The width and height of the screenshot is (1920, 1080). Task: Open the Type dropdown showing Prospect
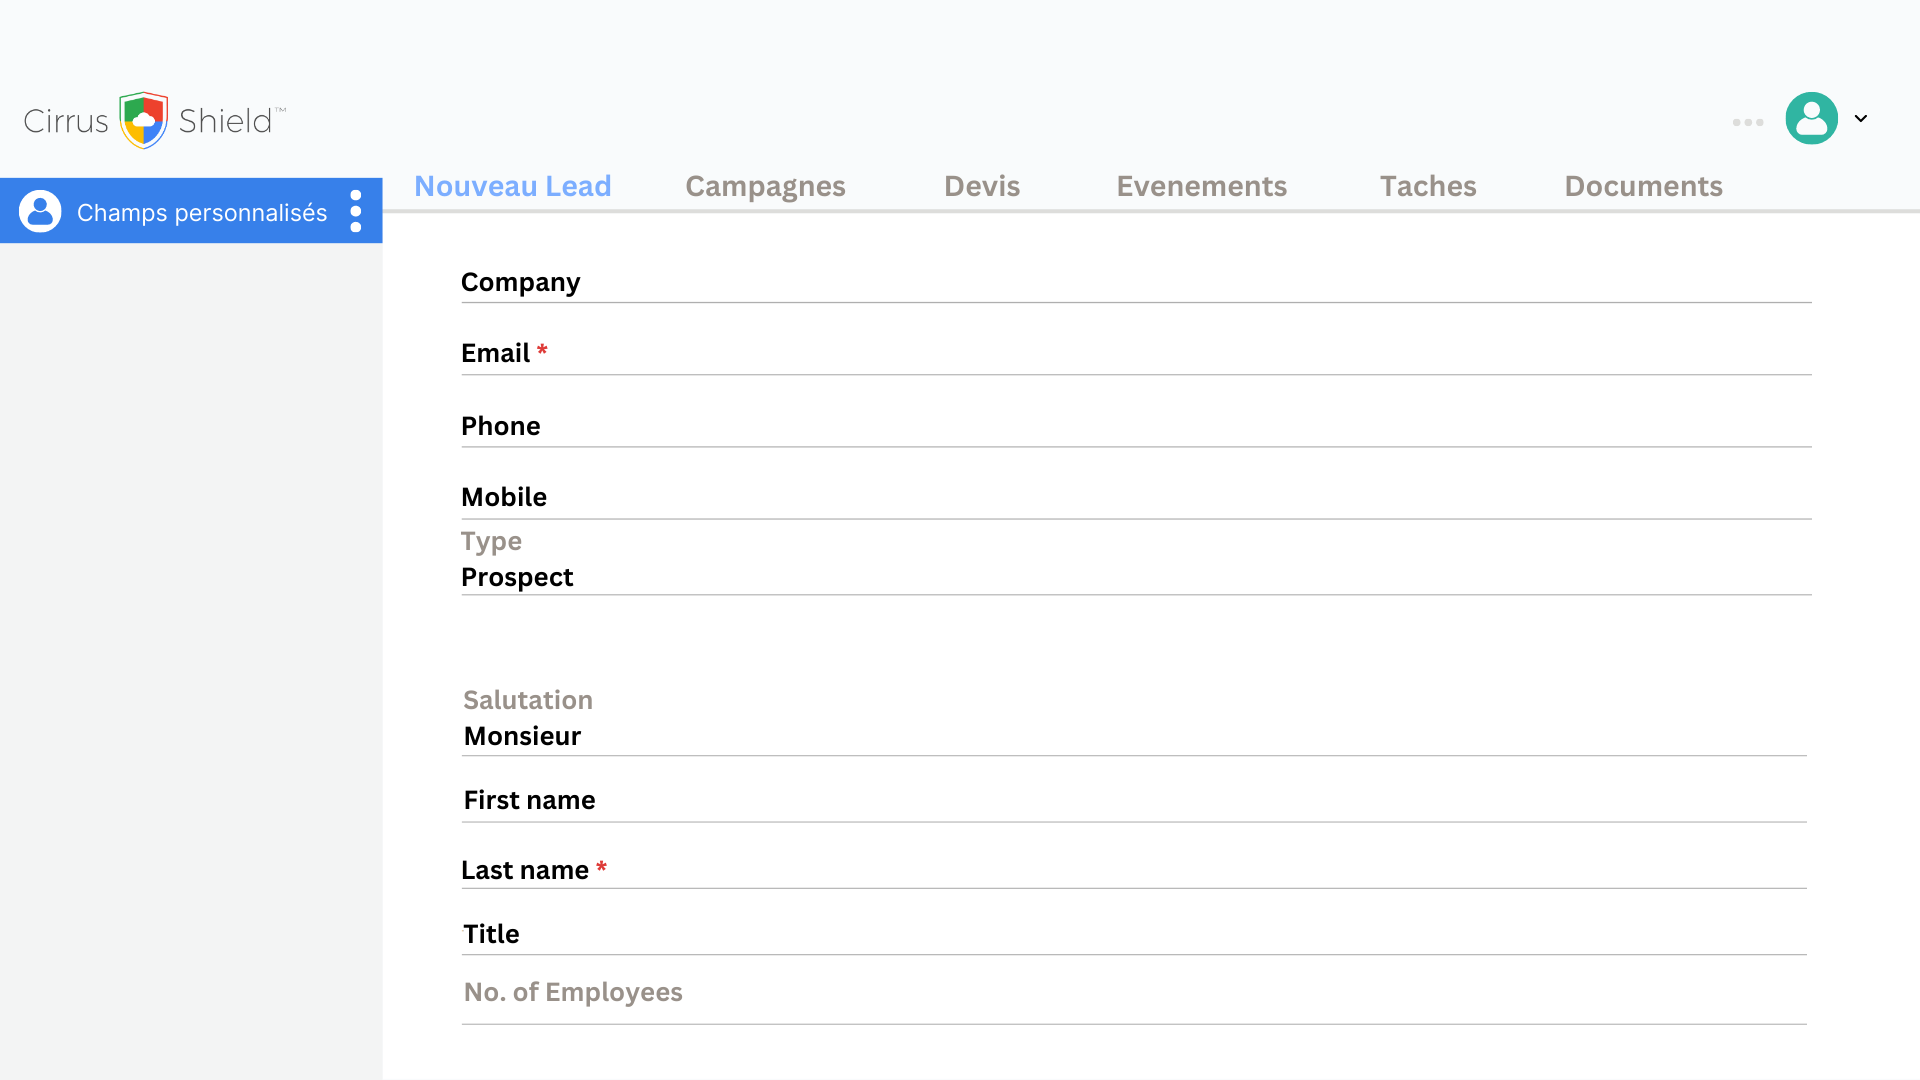[x=1136, y=560]
